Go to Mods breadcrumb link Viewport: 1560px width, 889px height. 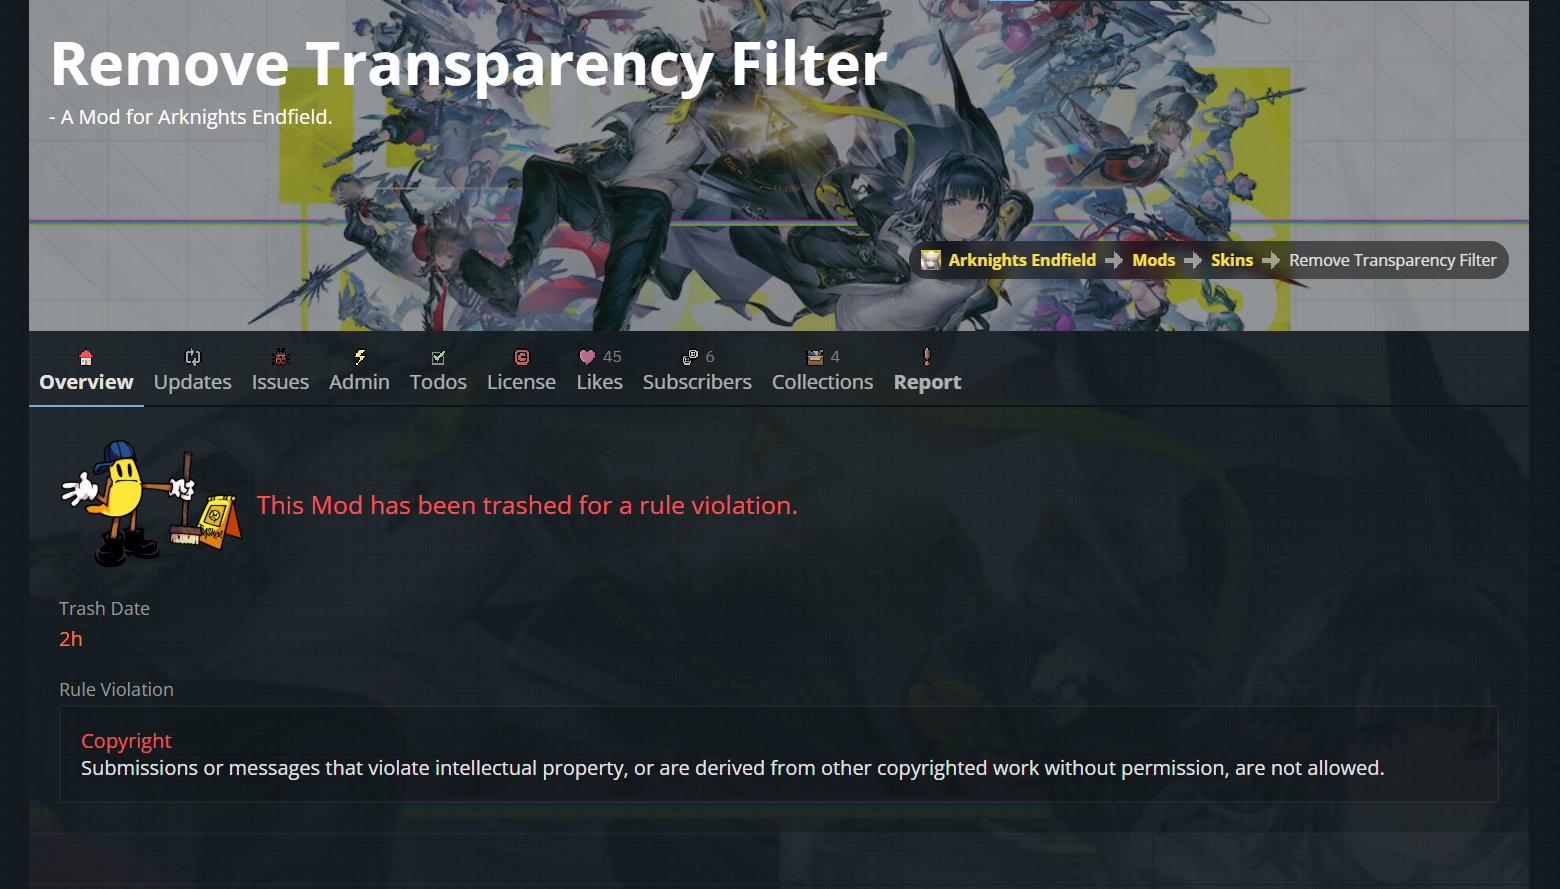(1154, 260)
